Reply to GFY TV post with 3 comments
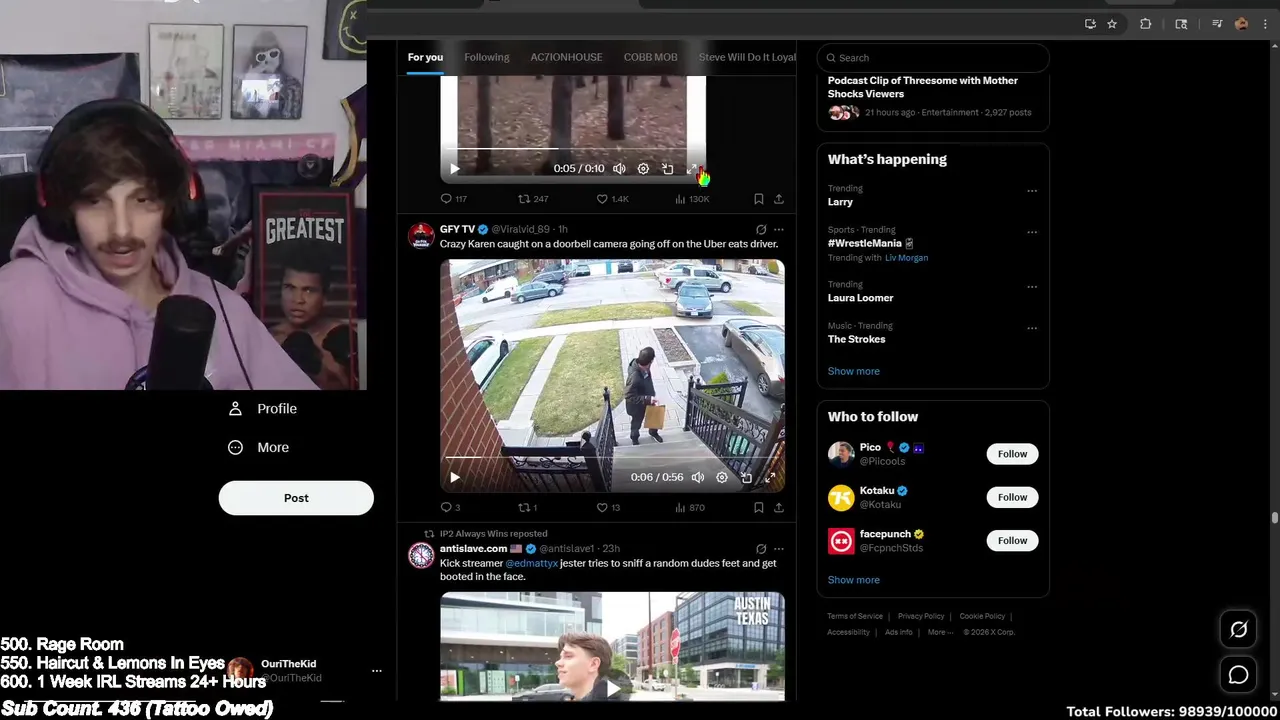This screenshot has height=720, width=1280. (451, 507)
